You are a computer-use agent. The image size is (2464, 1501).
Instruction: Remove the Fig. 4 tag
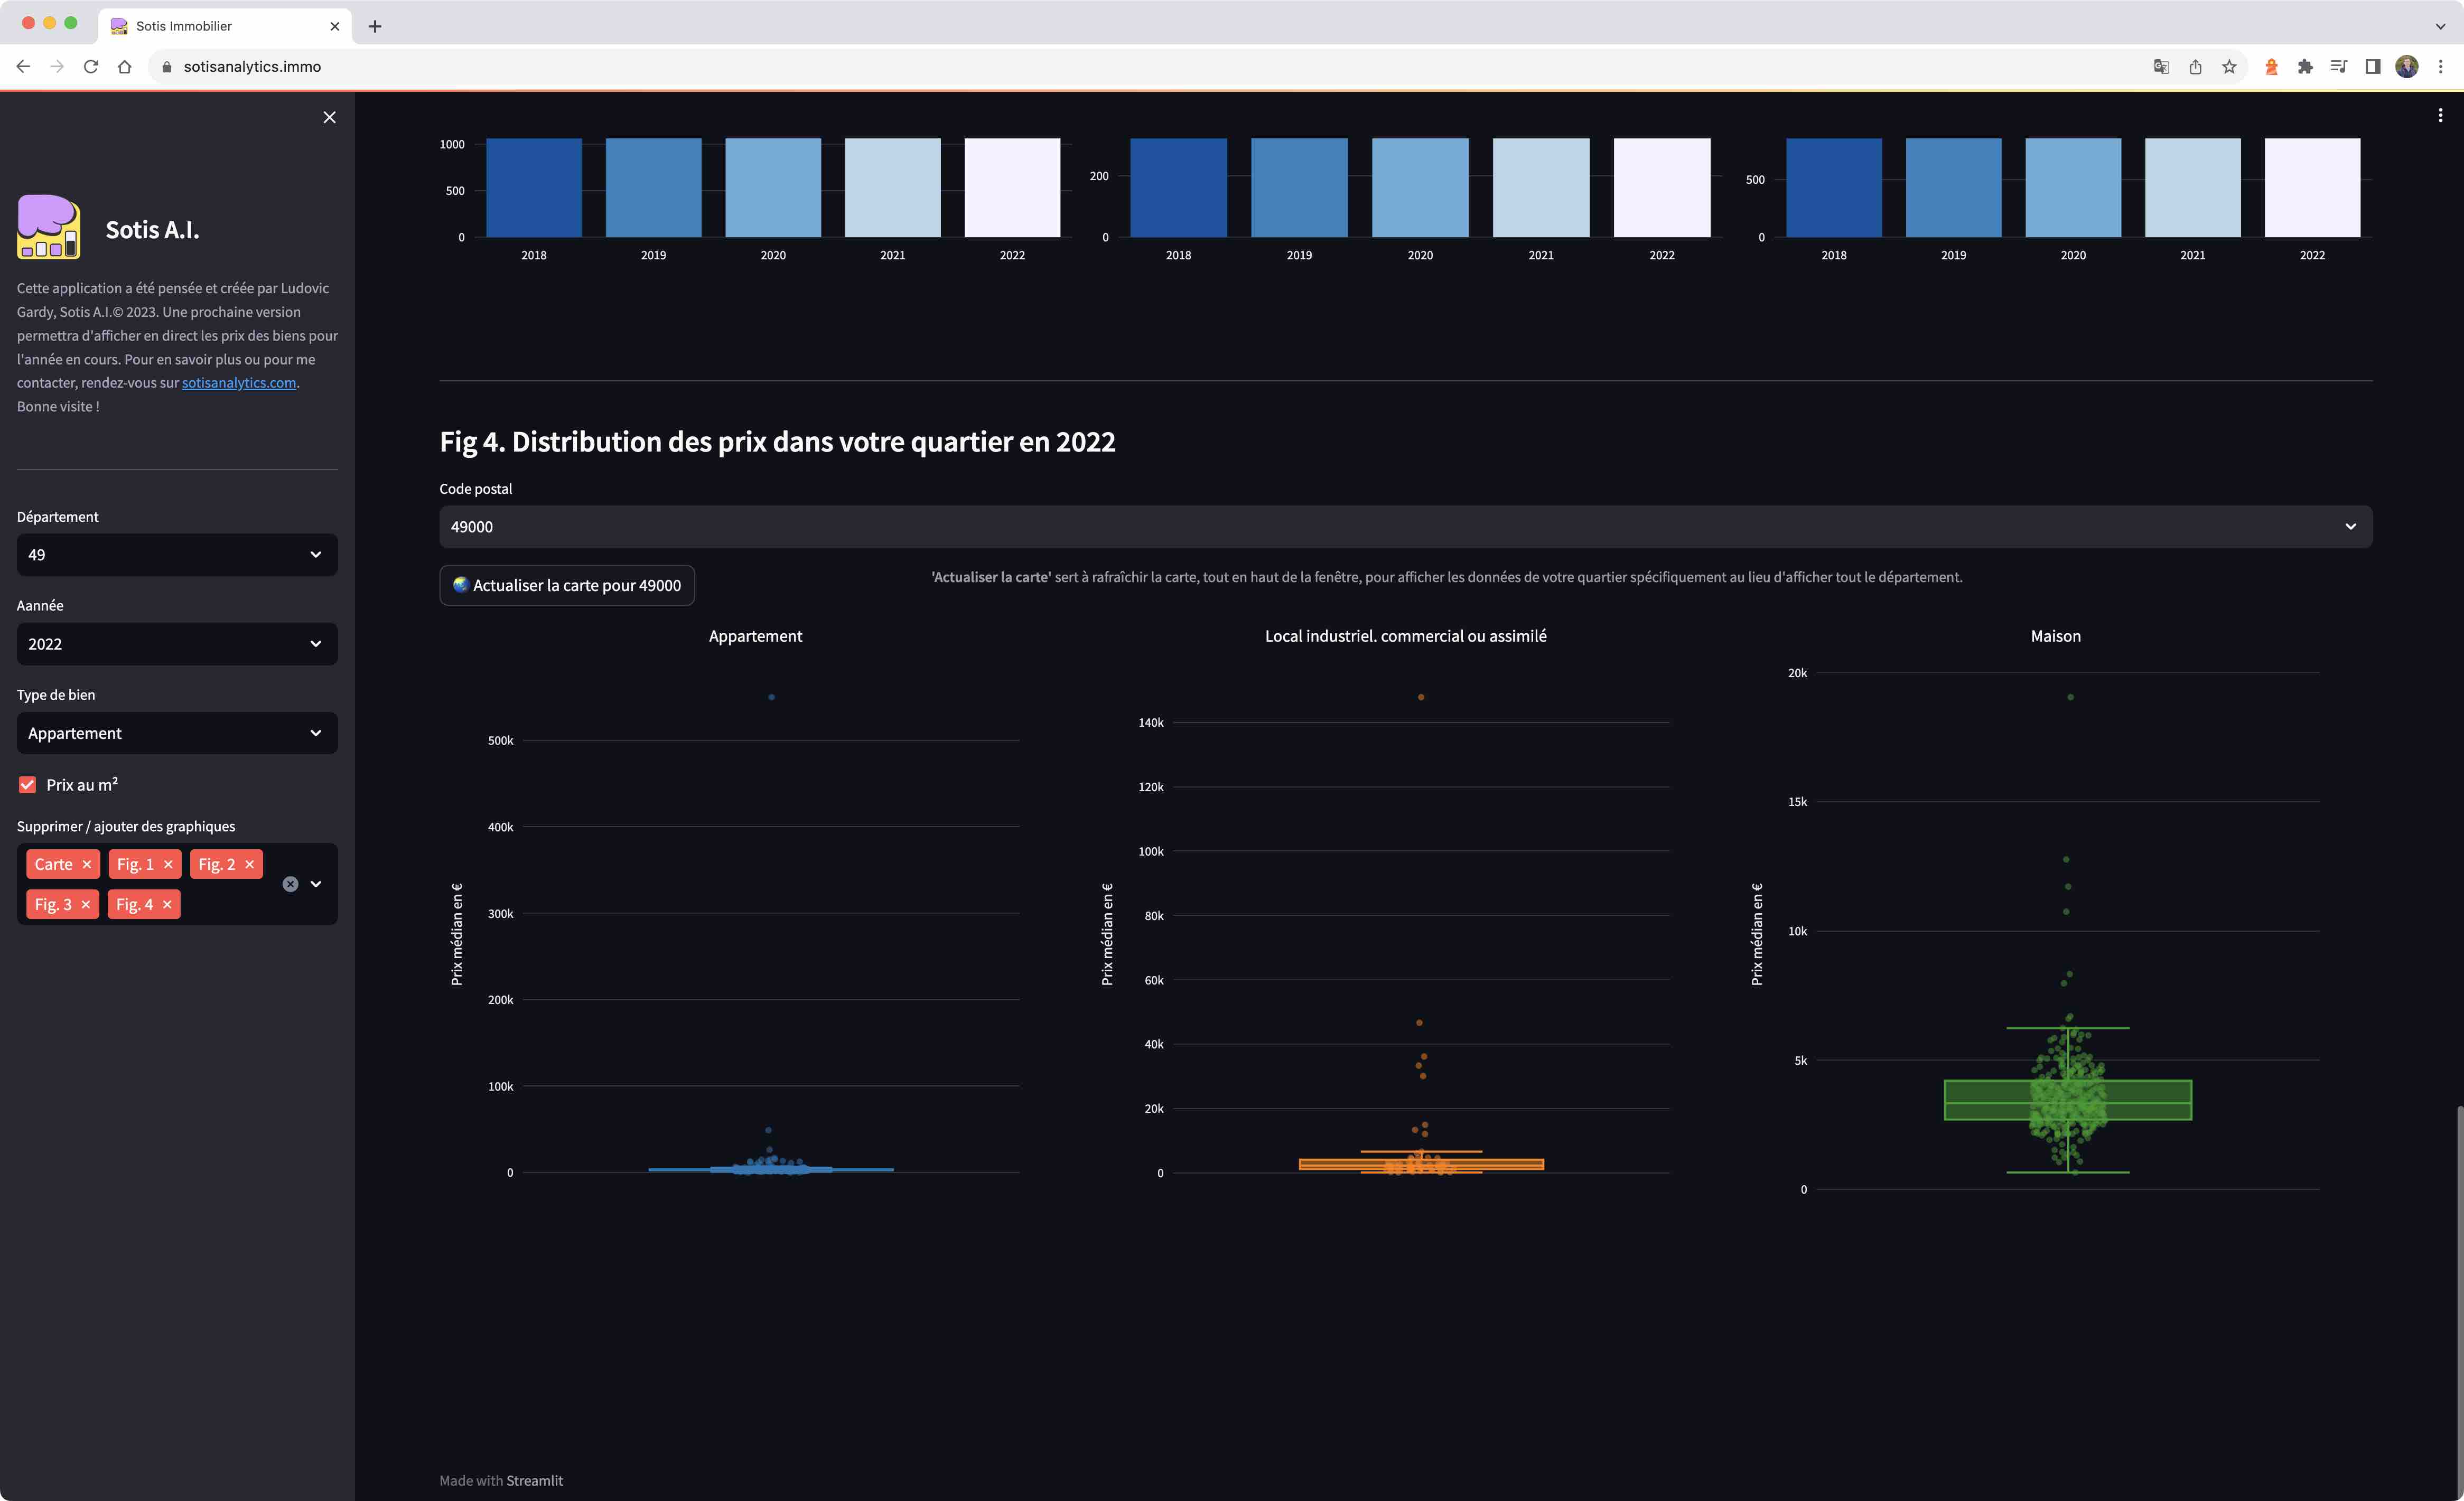167,904
